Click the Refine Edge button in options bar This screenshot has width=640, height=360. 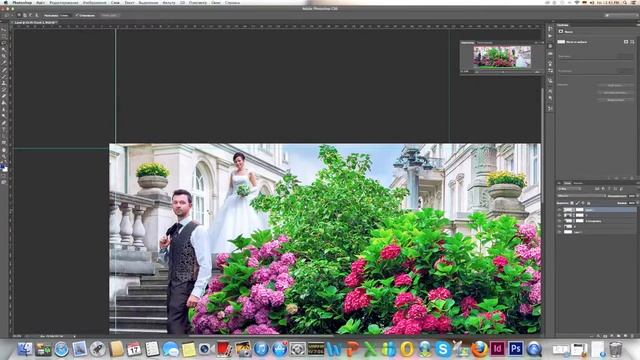tap(109, 16)
